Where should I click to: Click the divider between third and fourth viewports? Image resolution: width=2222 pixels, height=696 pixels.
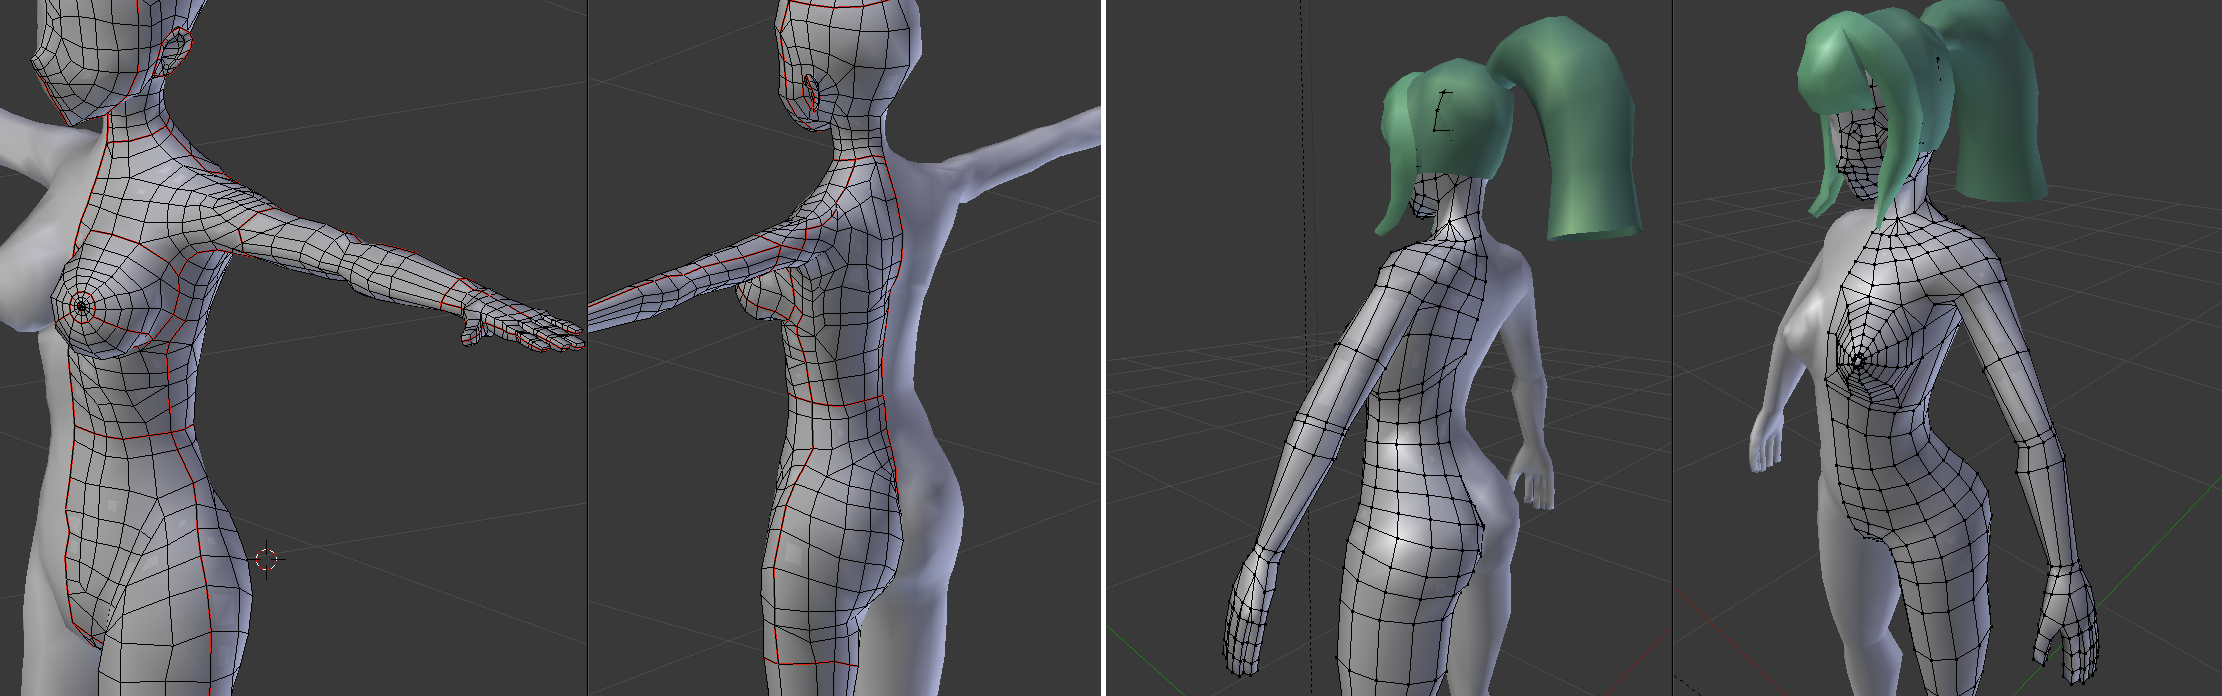[1672, 348]
